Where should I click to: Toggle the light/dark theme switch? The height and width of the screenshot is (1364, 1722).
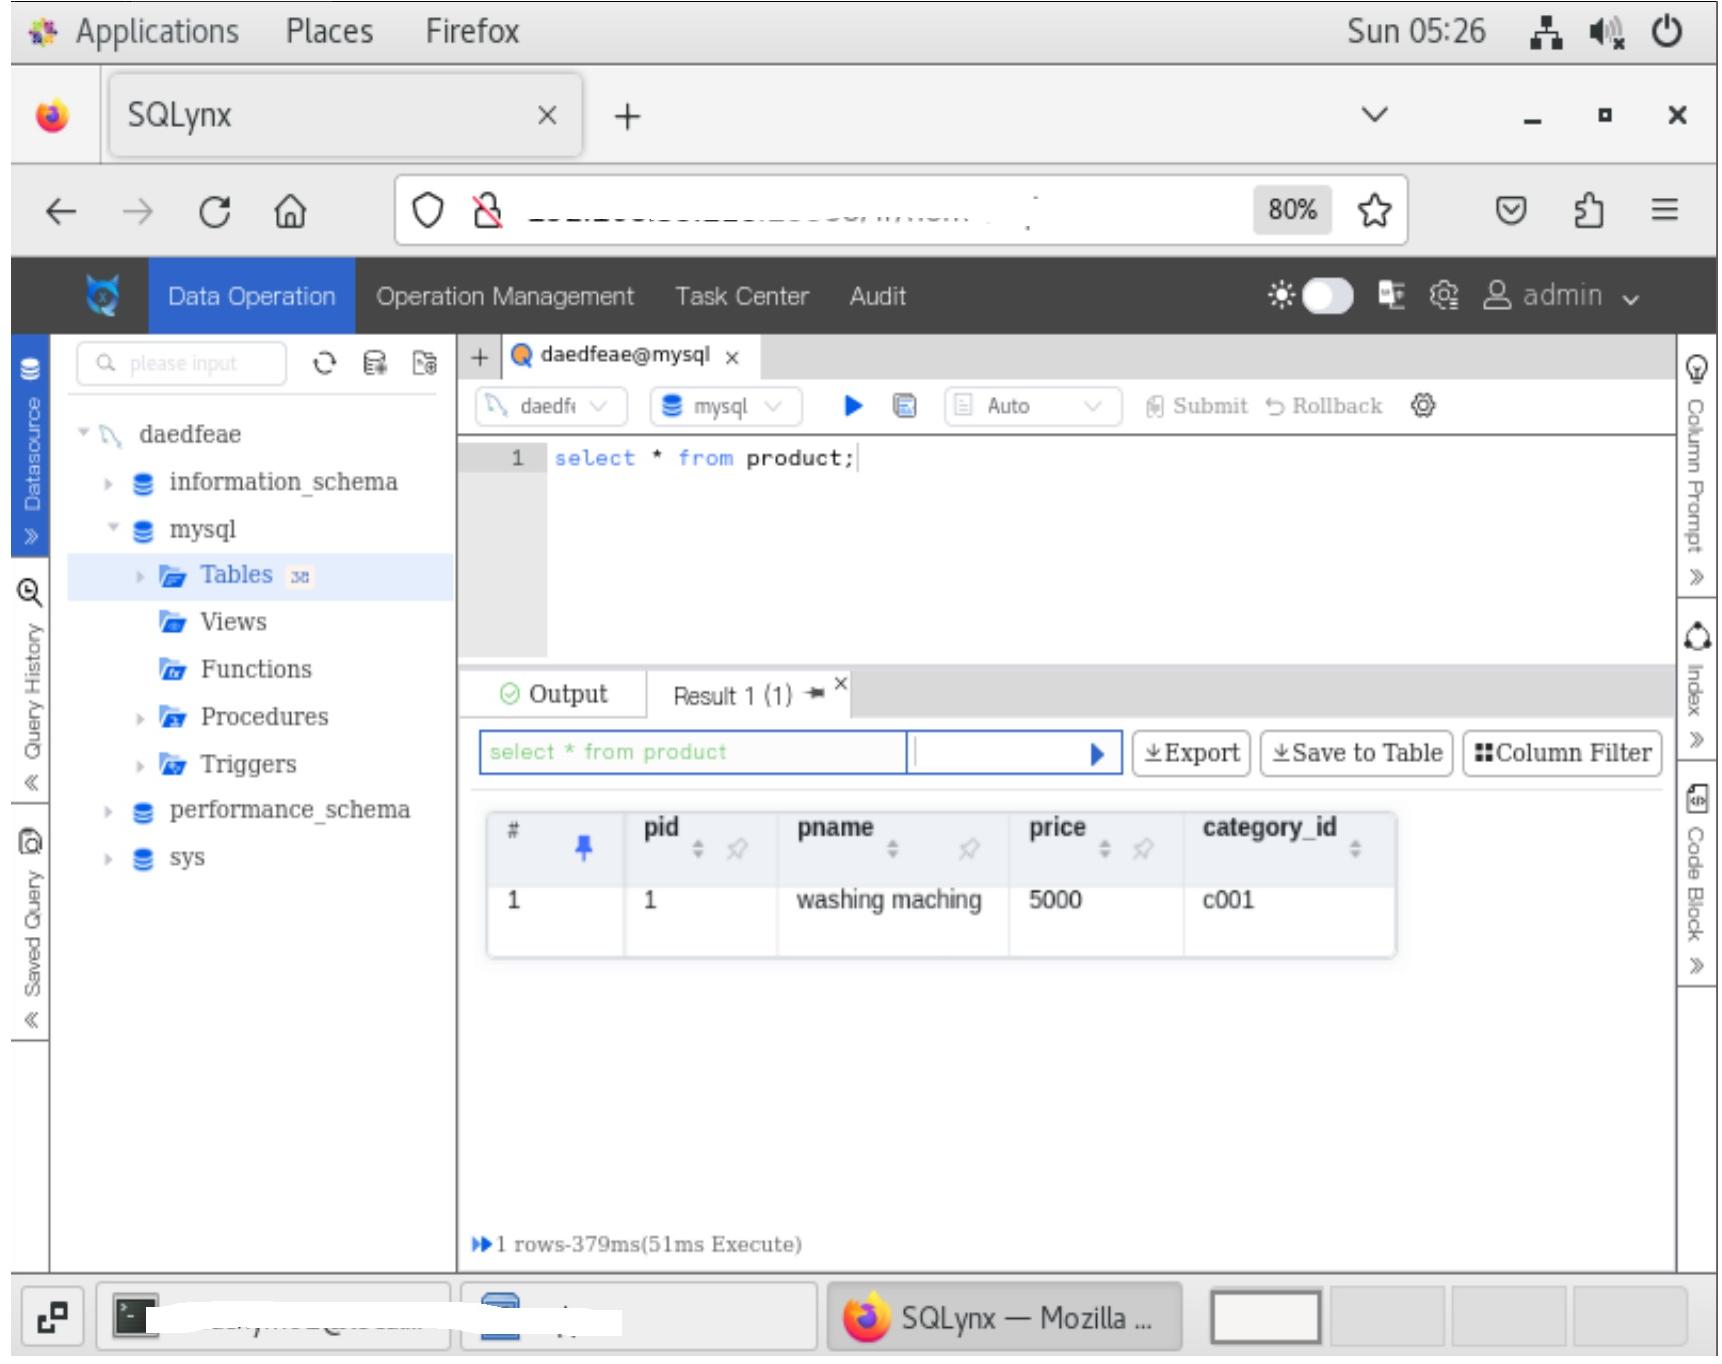(1327, 296)
